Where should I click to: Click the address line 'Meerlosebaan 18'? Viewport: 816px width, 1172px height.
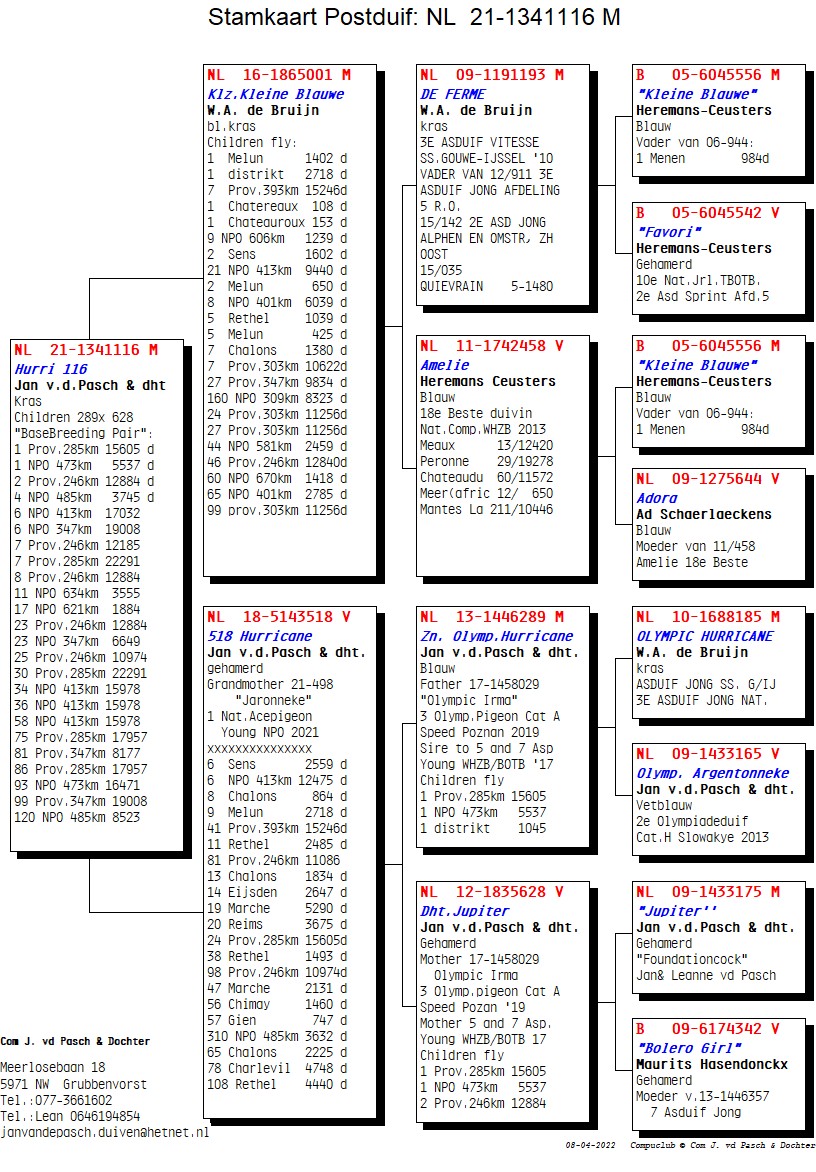pyautogui.click(x=53, y=1067)
